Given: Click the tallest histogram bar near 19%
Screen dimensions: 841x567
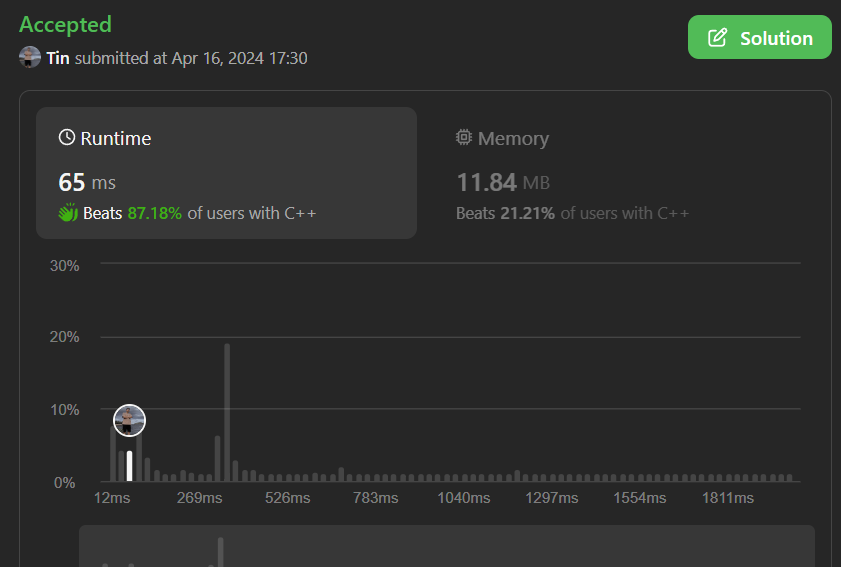Looking at the screenshot, I should click(x=227, y=412).
